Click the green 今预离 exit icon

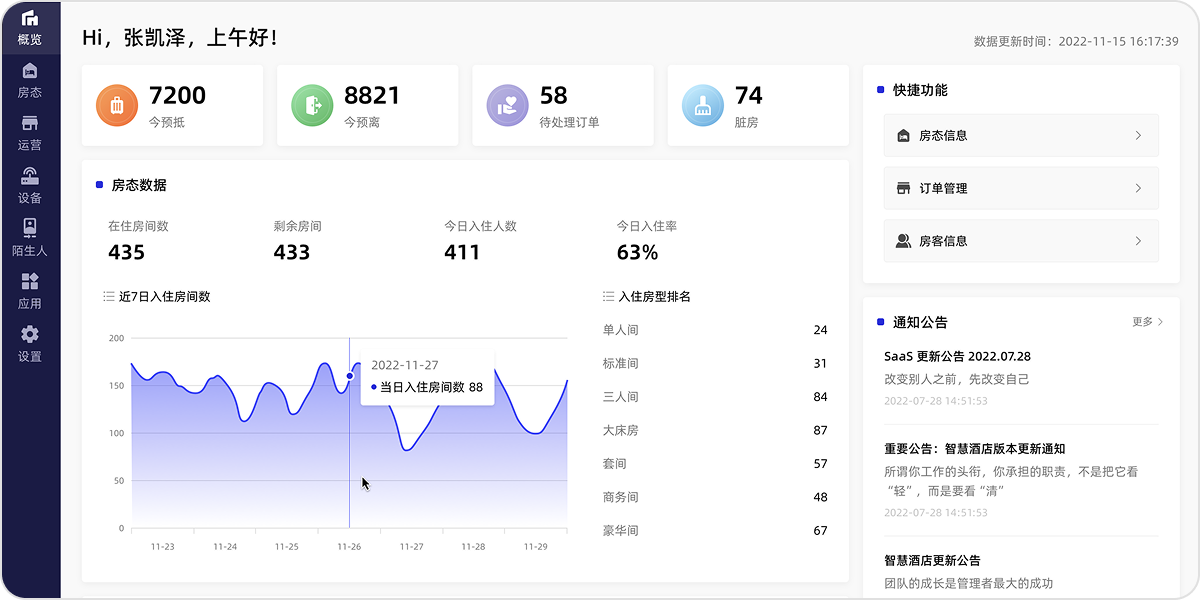pyautogui.click(x=312, y=105)
